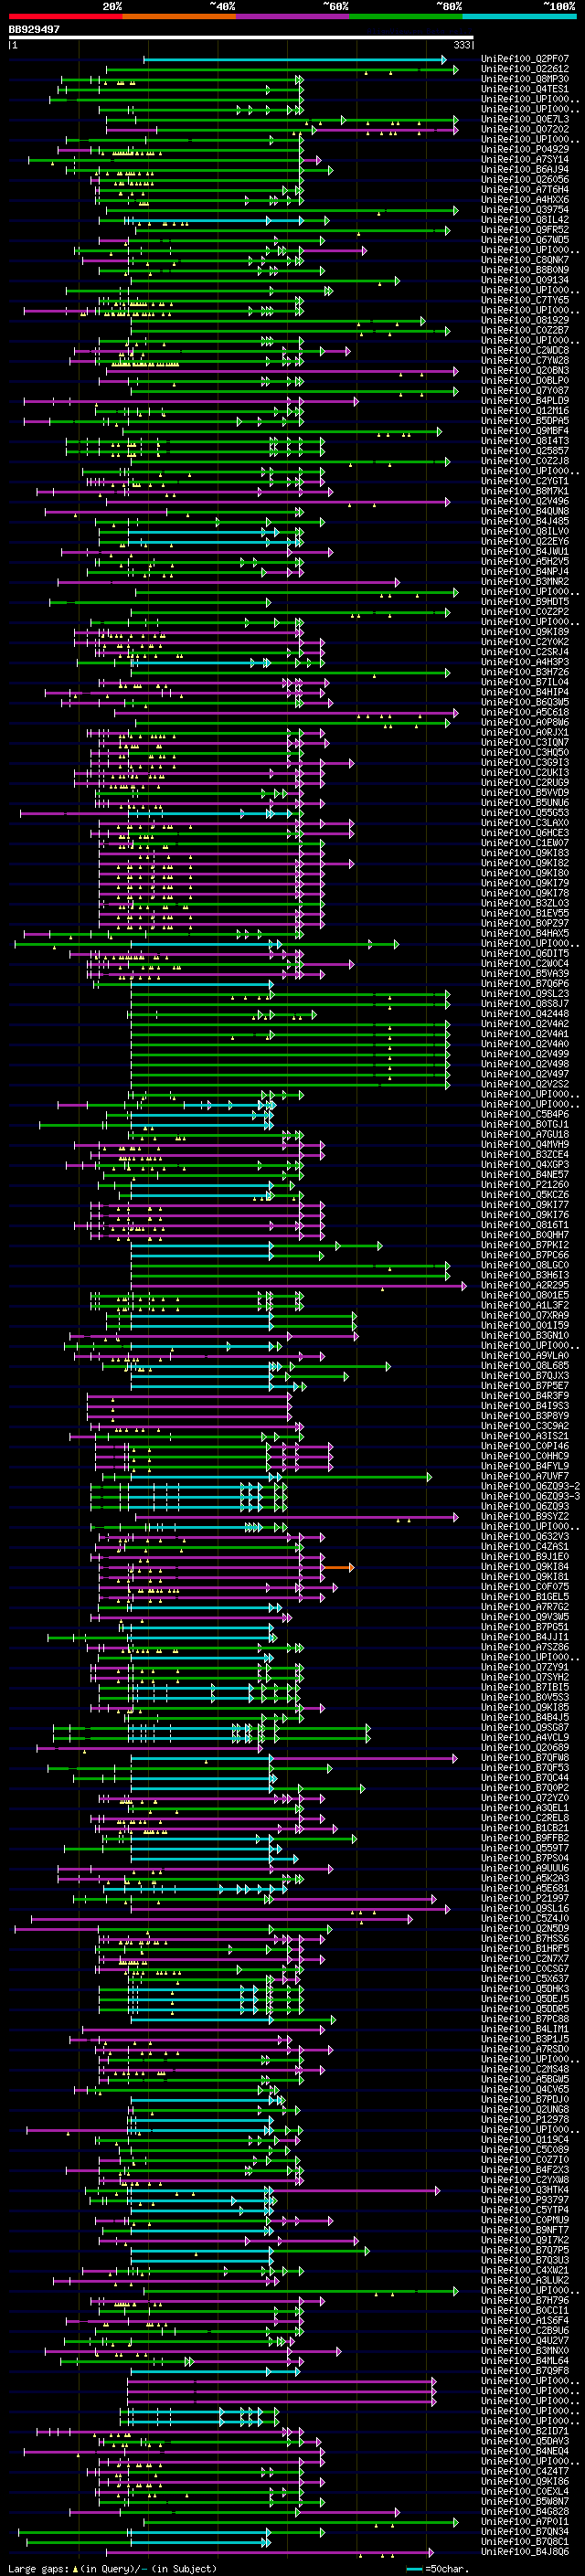Open hit UniRef100_Q07202
Image resolution: width=585 pixels, height=2576 pixels.
524,129
